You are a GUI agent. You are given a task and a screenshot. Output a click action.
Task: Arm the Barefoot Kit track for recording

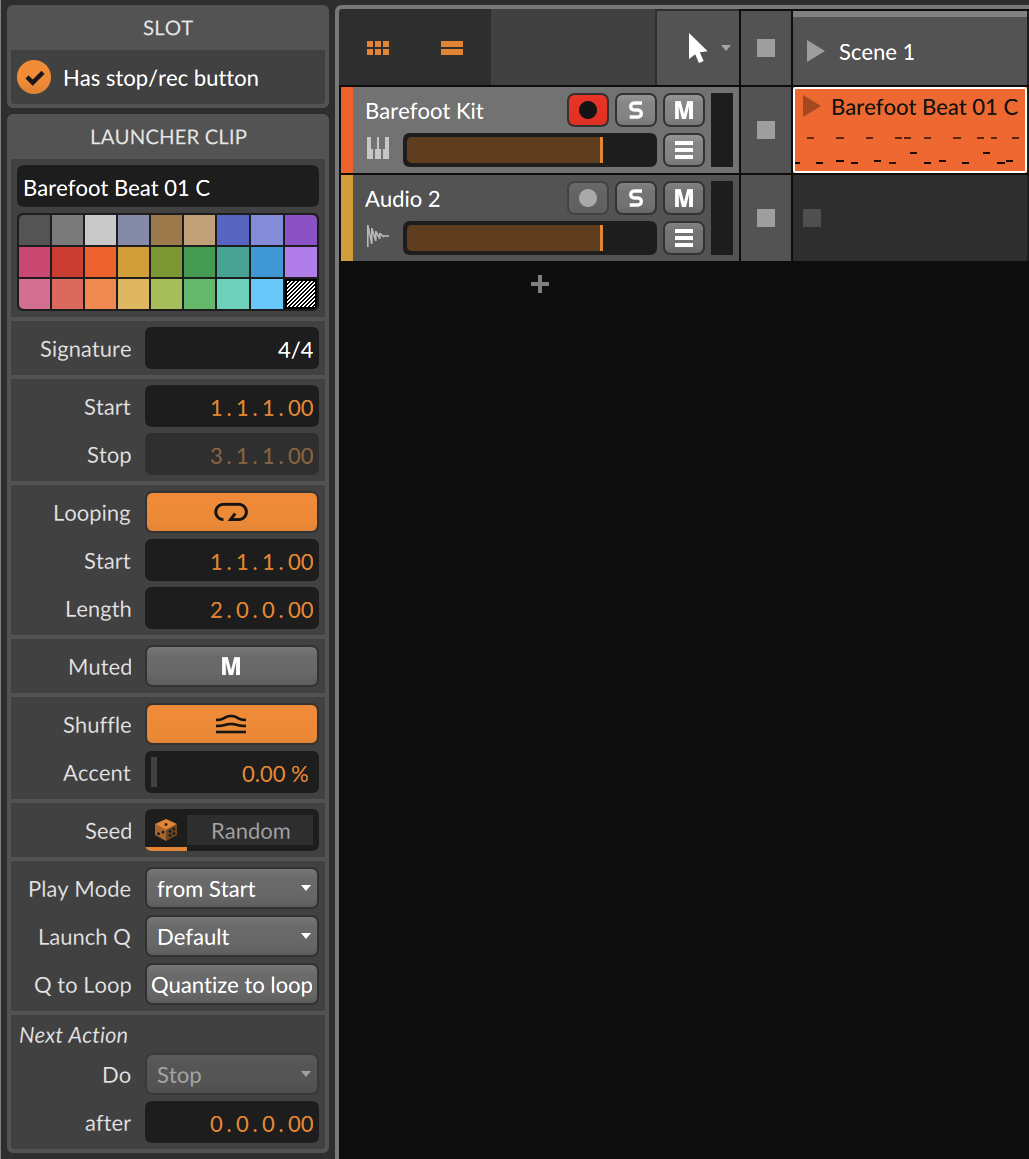pos(588,110)
